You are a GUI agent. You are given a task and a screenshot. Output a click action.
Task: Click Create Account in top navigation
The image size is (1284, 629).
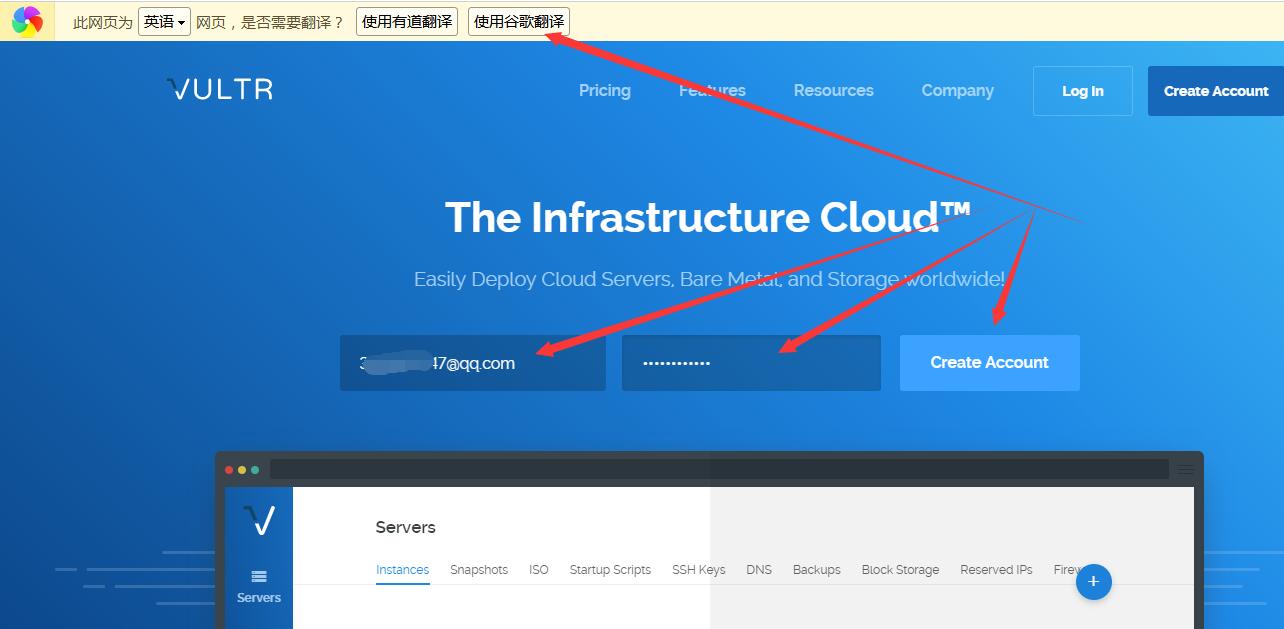coord(1215,91)
